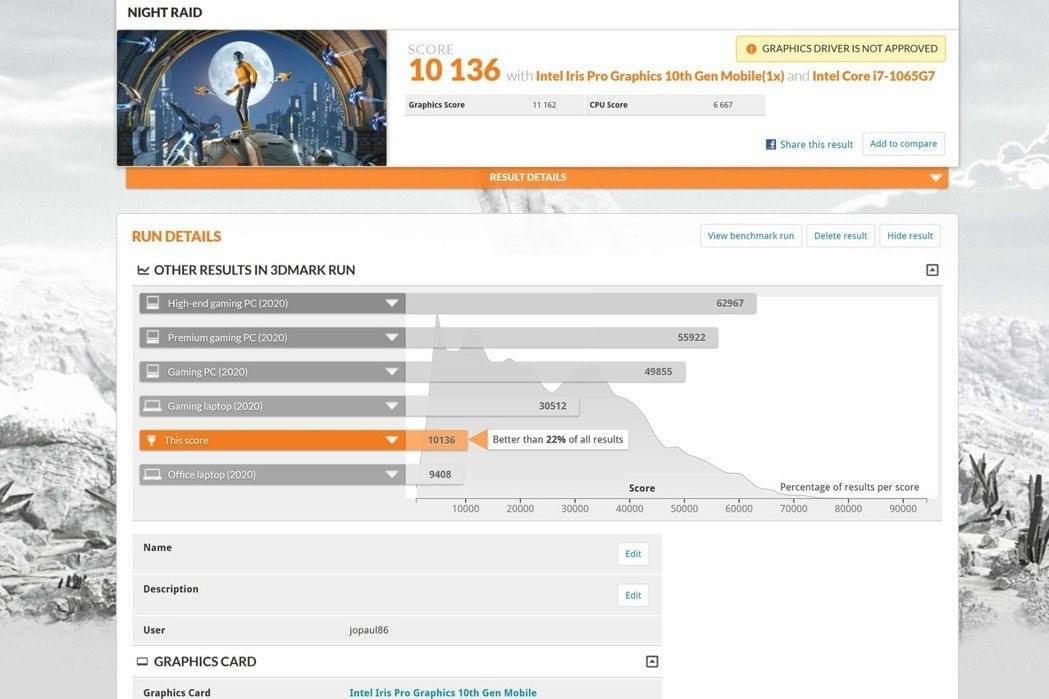The width and height of the screenshot is (1049, 699).
Task: Open the High-end gaming PC (2020) dropdown
Action: tap(392, 303)
